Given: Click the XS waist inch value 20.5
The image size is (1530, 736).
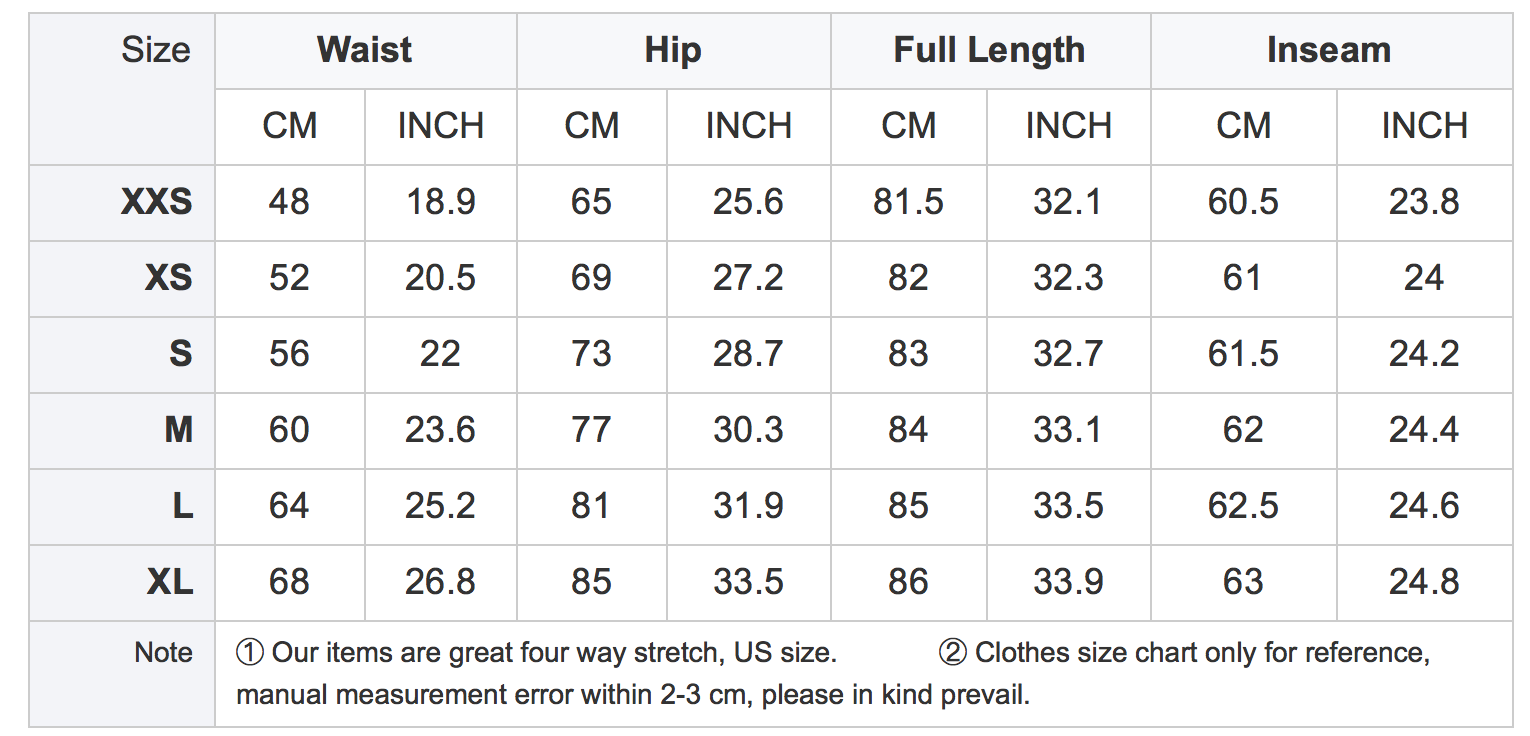Looking at the screenshot, I should point(440,278).
